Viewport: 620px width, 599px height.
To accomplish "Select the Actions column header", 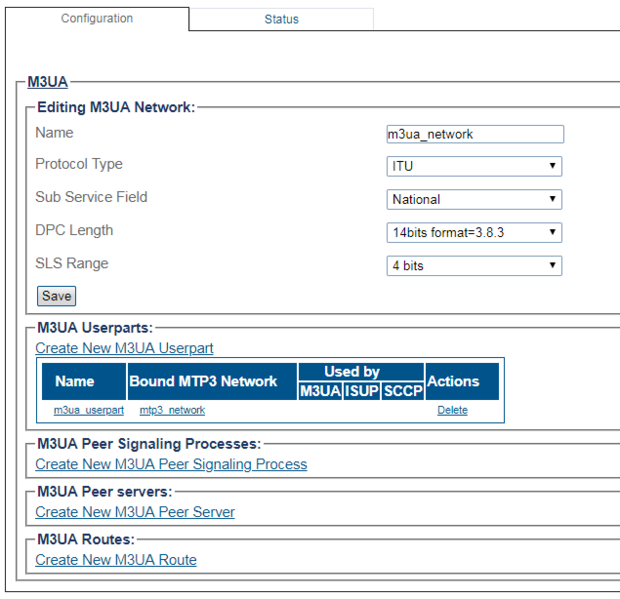I will 462,382.
